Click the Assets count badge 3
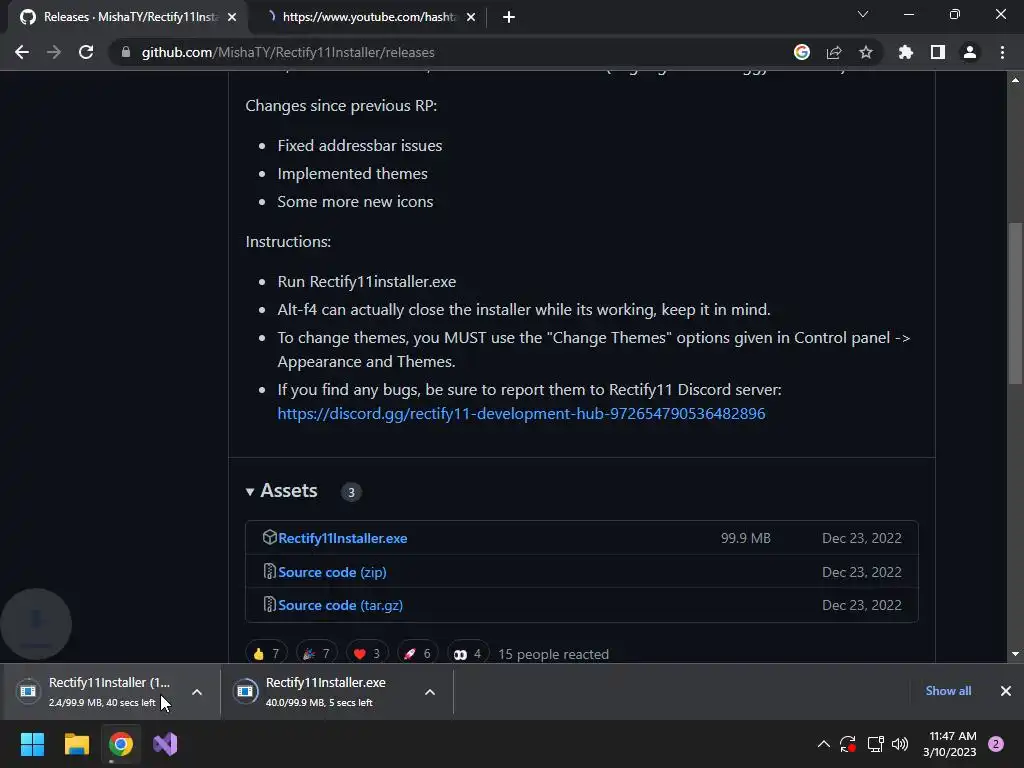Image resolution: width=1024 pixels, height=768 pixels. 351,492
